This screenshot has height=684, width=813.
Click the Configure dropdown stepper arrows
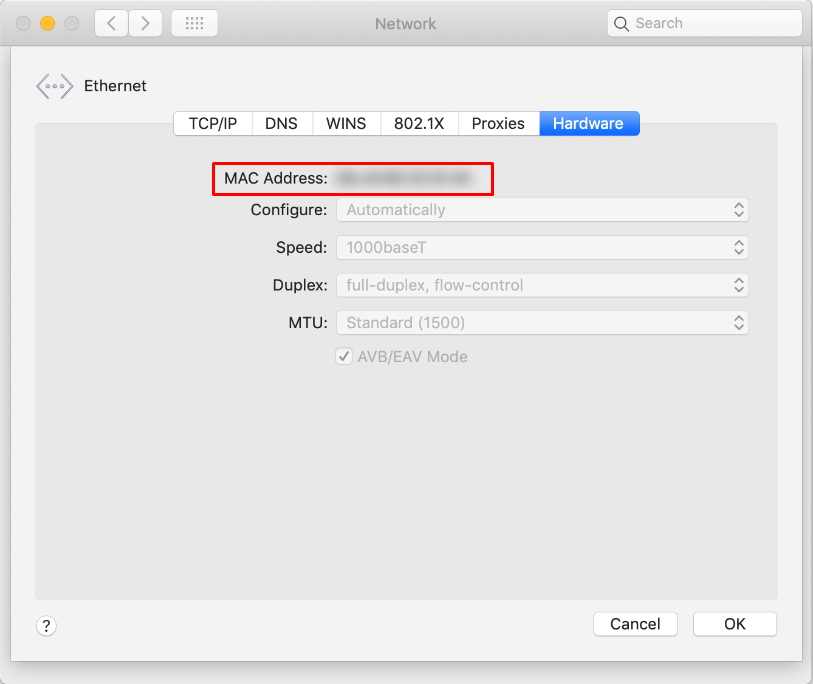(738, 209)
